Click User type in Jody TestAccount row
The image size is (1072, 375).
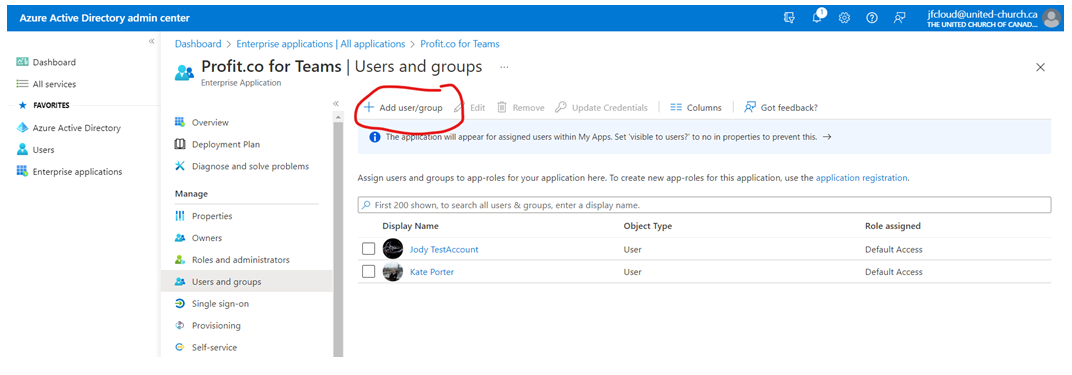coord(632,249)
